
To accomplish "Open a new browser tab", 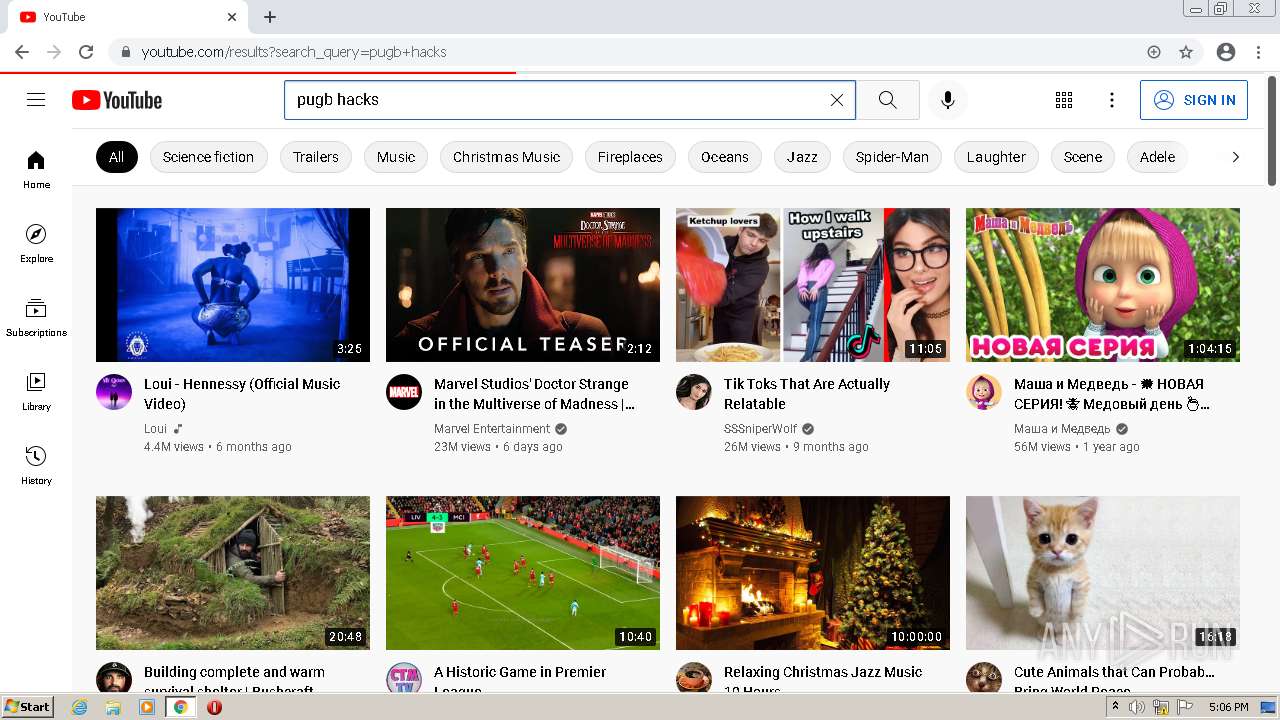I will tap(270, 17).
